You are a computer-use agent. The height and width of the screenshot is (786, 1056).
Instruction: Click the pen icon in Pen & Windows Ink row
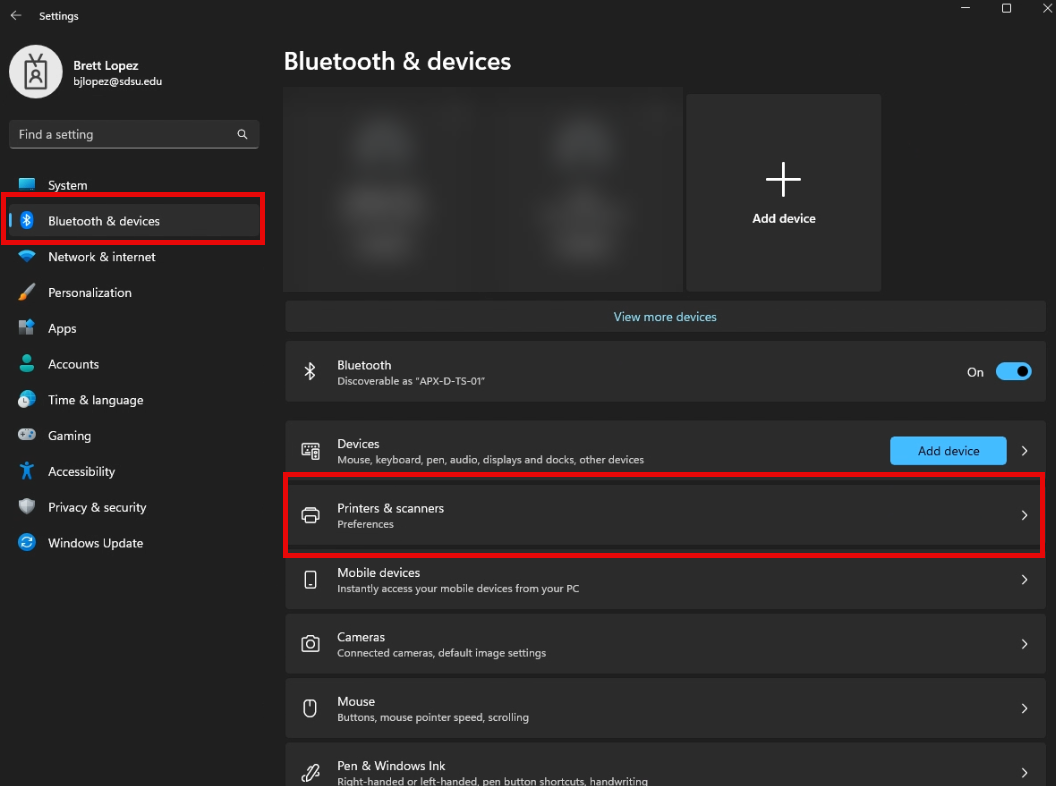[310, 773]
